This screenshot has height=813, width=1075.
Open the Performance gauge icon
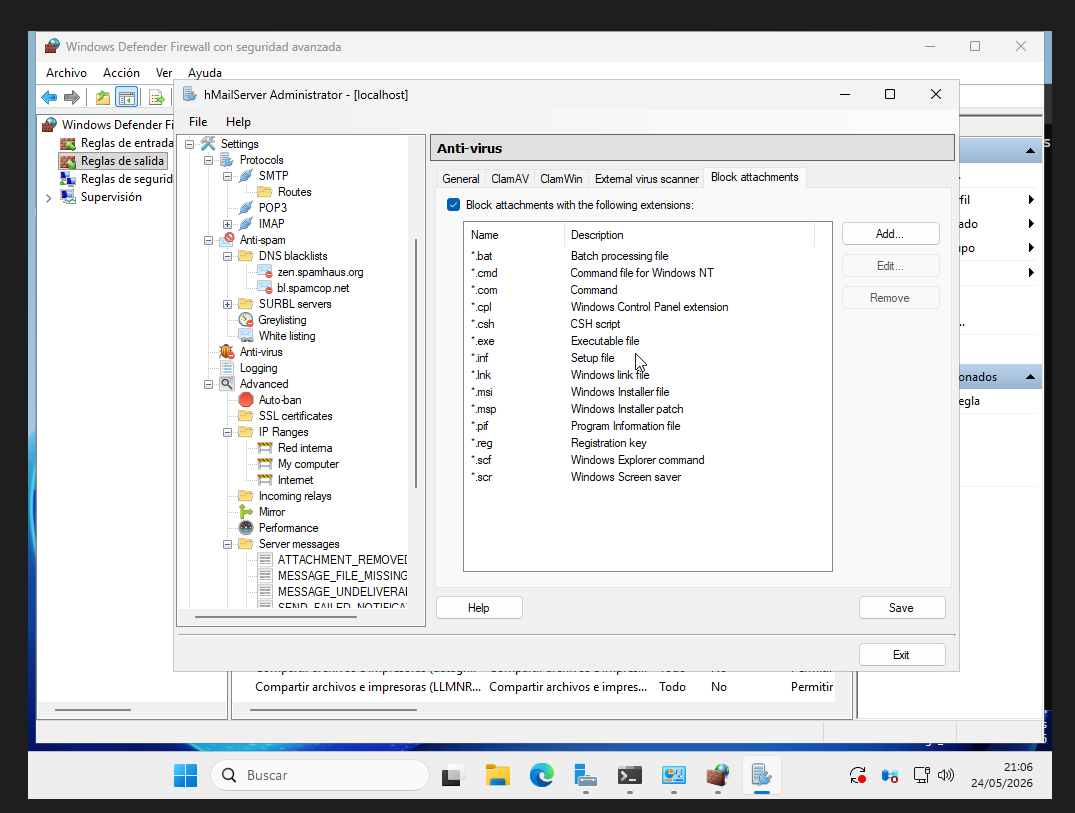[x=245, y=528]
